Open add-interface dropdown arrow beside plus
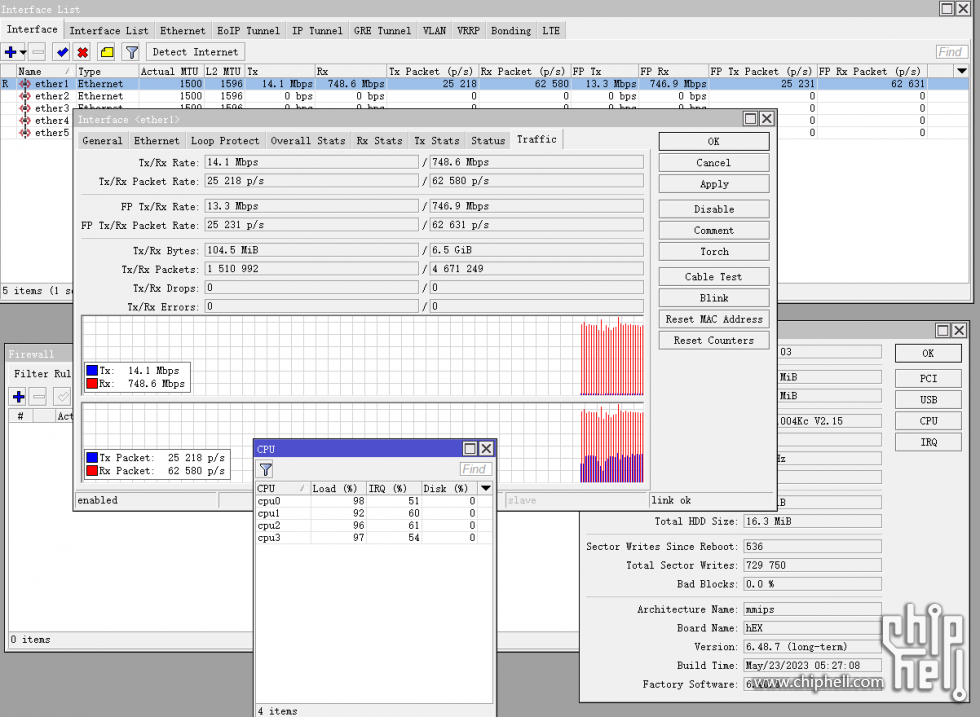This screenshot has height=717, width=980. pyautogui.click(x=23, y=53)
